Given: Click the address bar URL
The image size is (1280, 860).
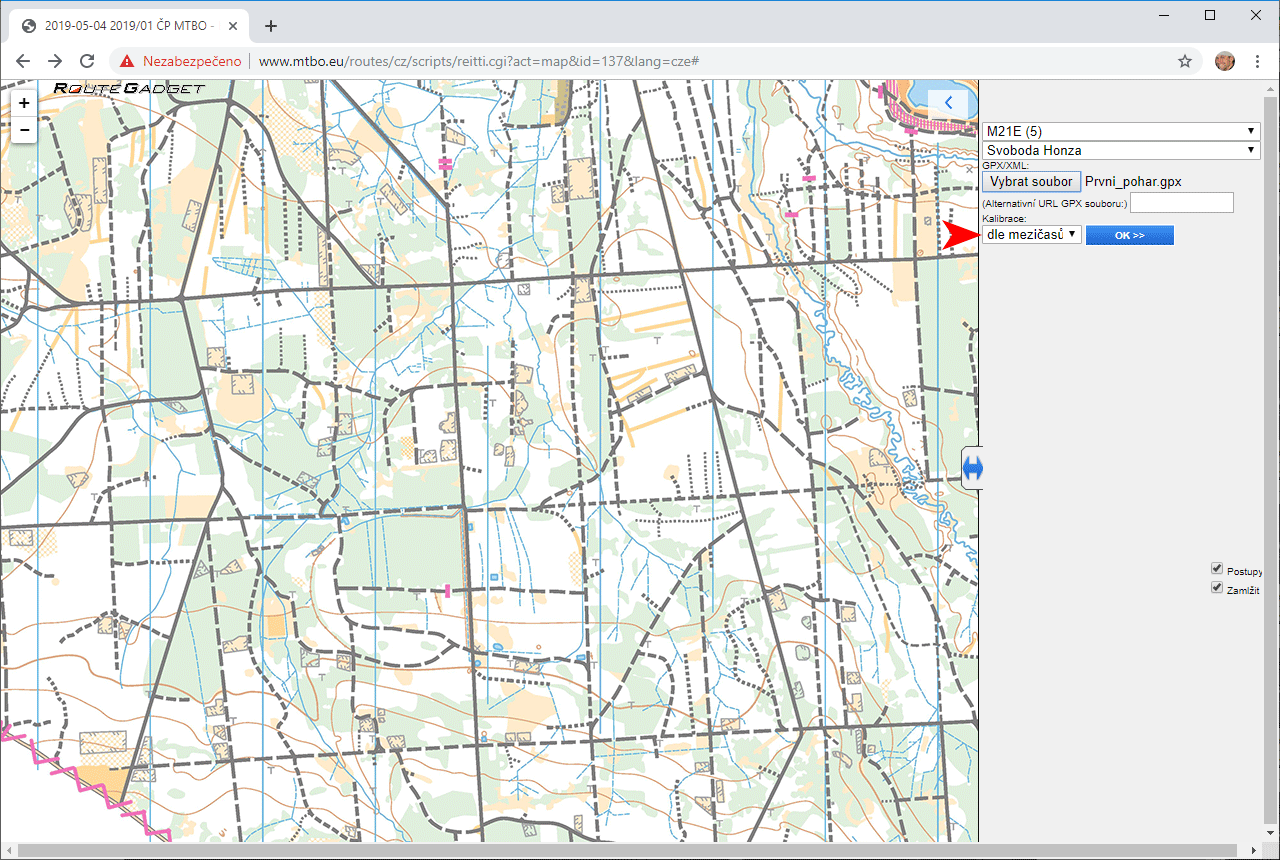Looking at the screenshot, I should 478,61.
